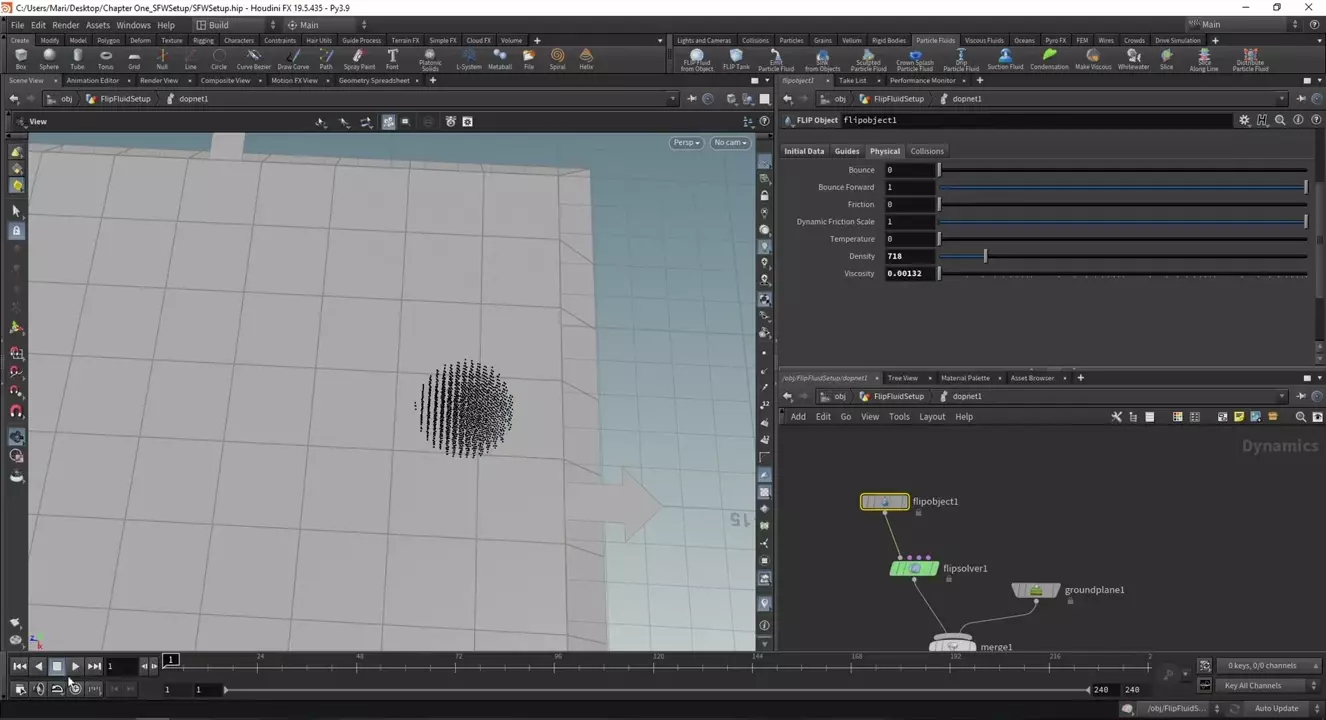
Task: Open the Persp viewport dropdown
Action: click(x=686, y=143)
